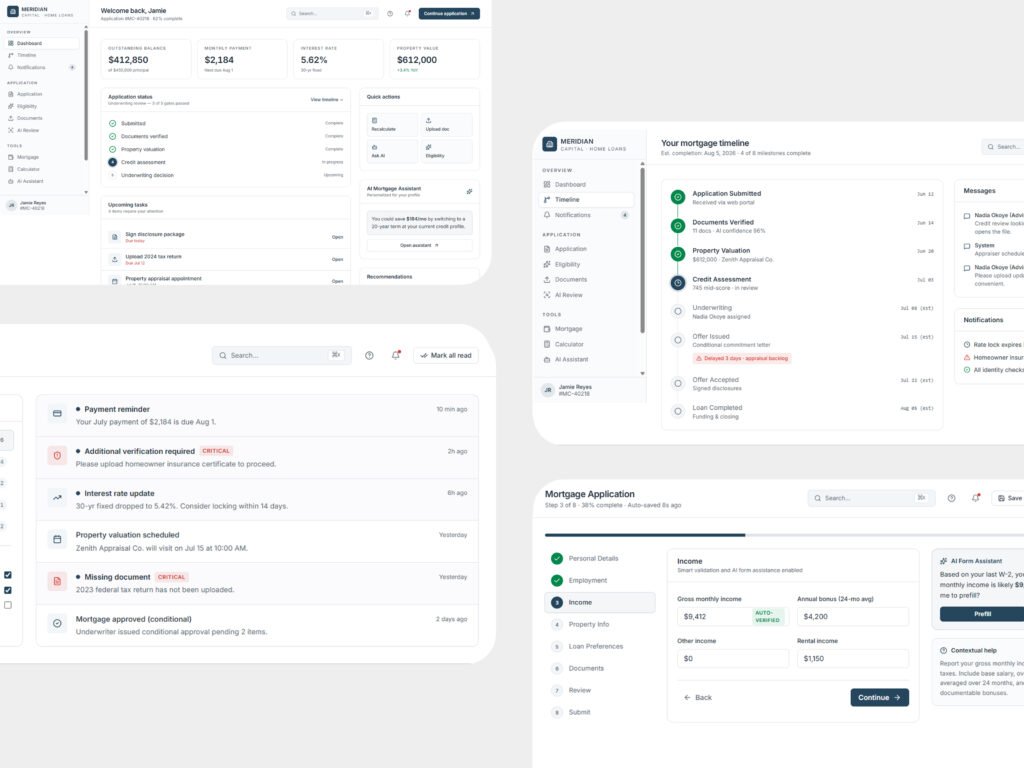Select the Ask AI quick action tile
Image resolution: width=1024 pixels, height=768 pixels.
pos(392,151)
